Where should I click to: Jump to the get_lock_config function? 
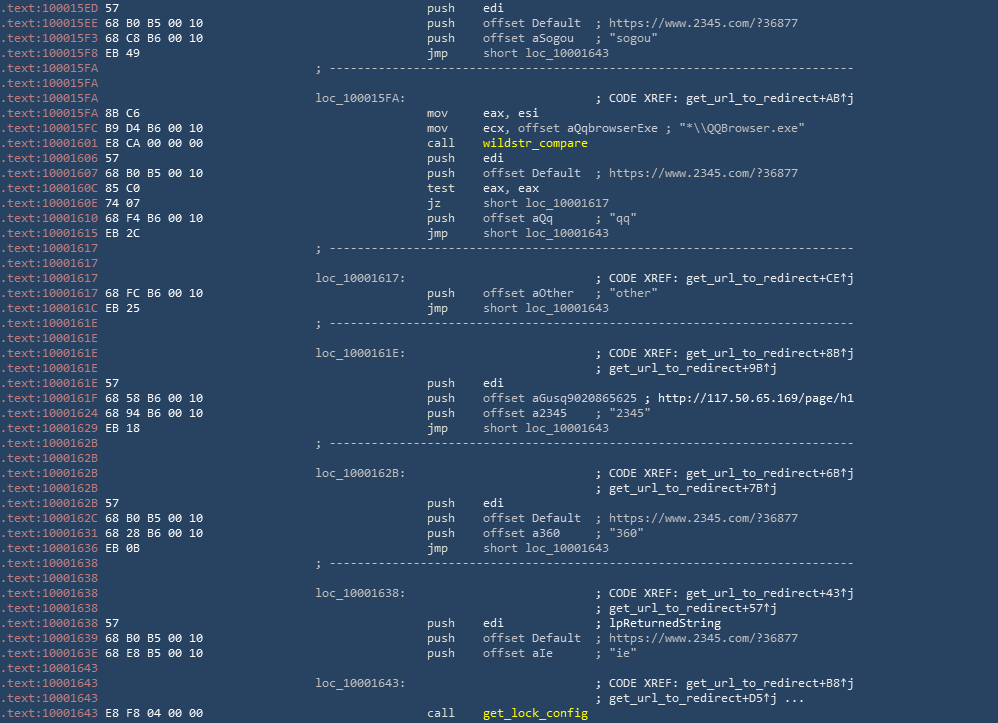click(x=534, y=713)
